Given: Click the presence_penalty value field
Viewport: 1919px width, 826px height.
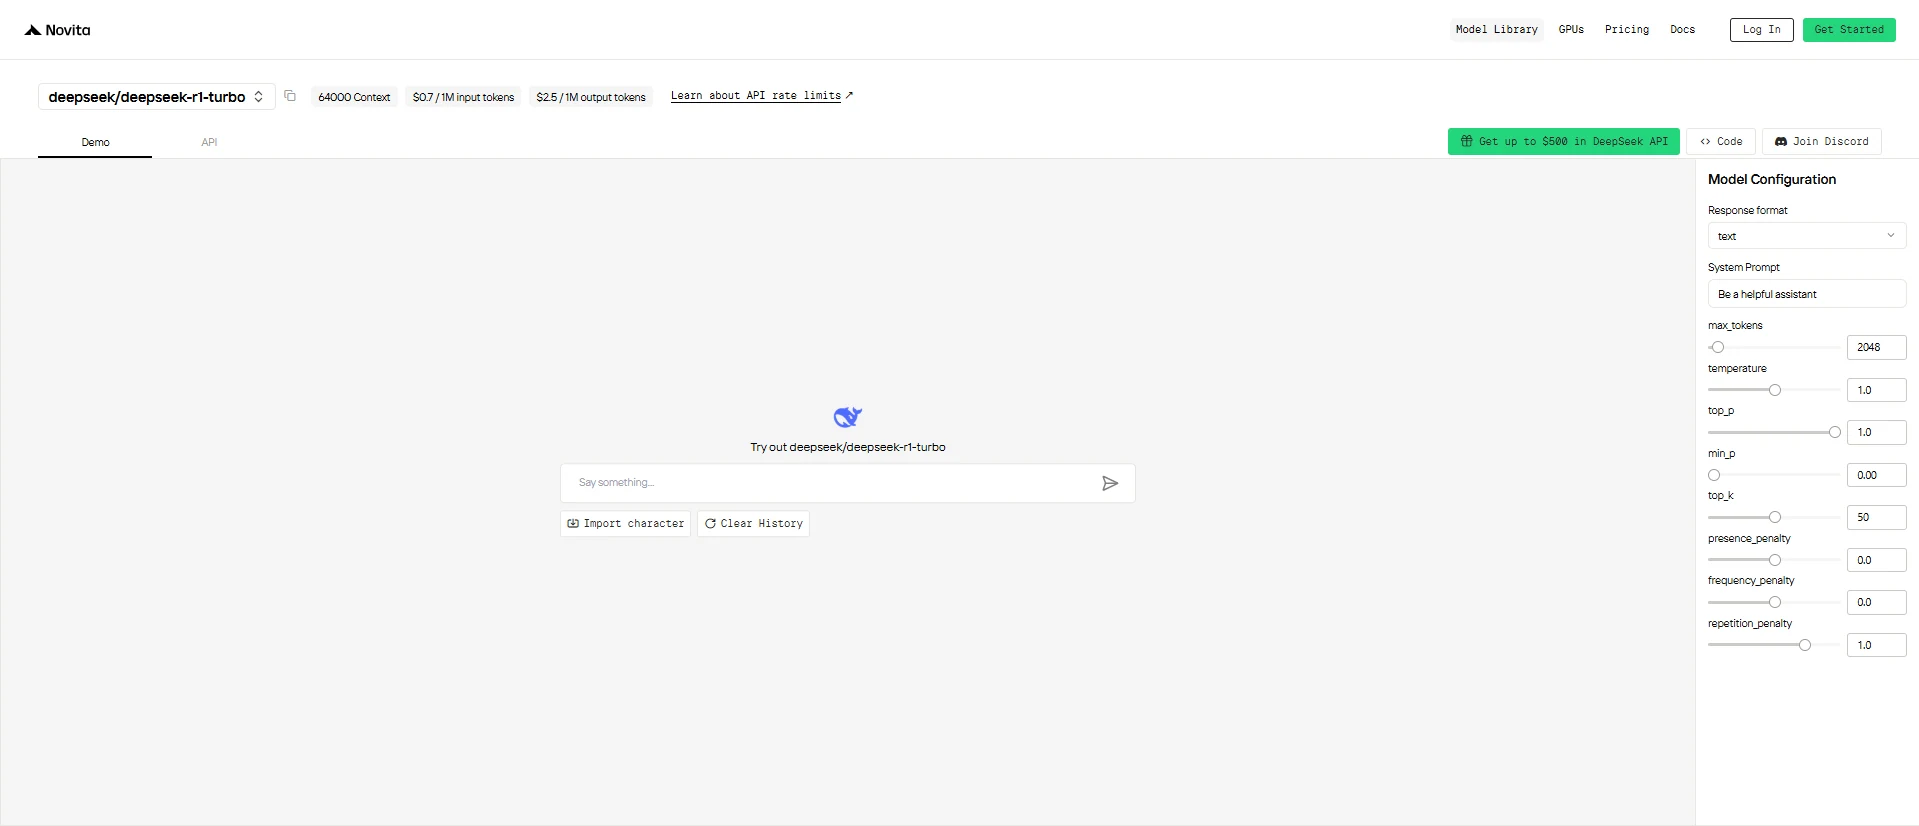Looking at the screenshot, I should pos(1876,560).
